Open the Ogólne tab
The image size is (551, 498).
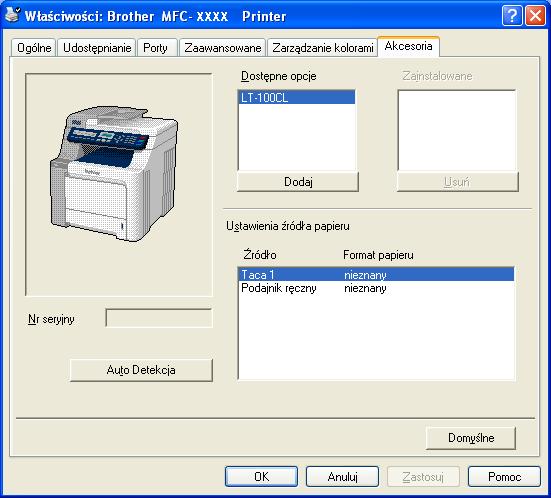(34, 47)
